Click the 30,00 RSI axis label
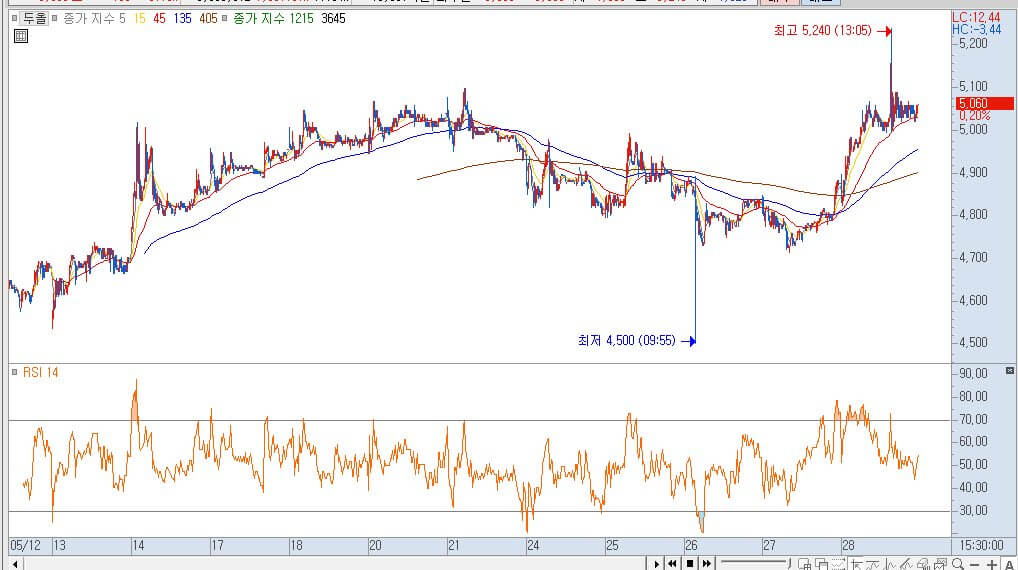 pyautogui.click(x=973, y=510)
